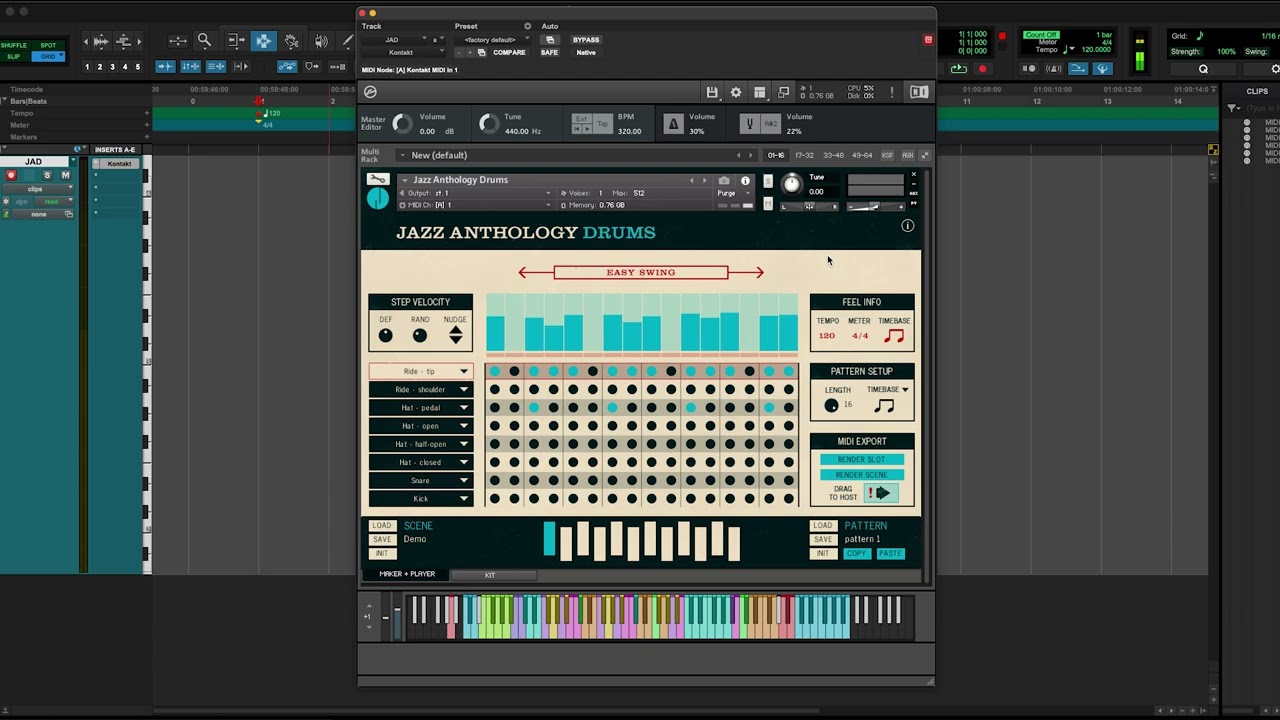Viewport: 1280px width, 720px height.
Task: Record-enable the JAD track
Action: click(x=11, y=175)
